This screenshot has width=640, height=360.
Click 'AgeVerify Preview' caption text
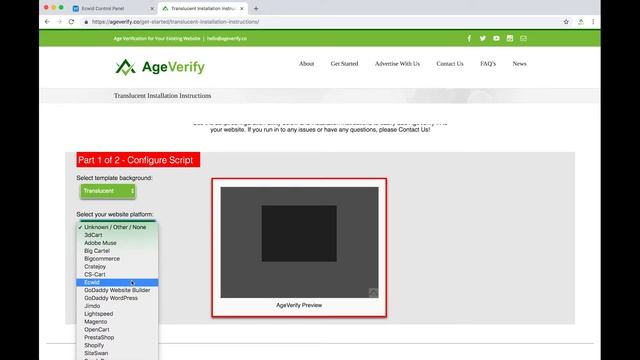[x=299, y=305]
